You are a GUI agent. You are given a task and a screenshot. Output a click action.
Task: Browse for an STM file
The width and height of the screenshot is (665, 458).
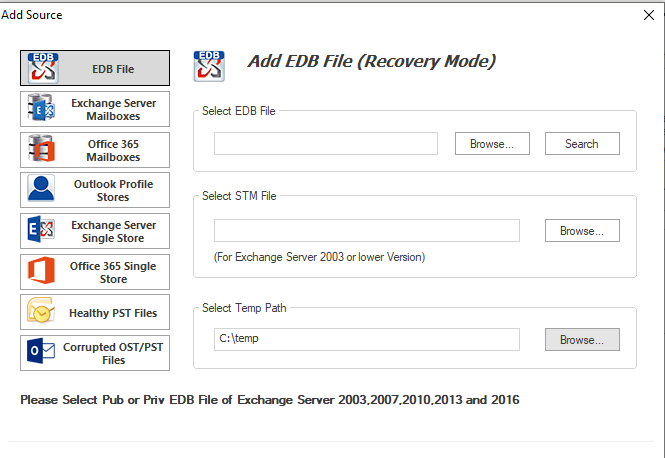coord(582,231)
